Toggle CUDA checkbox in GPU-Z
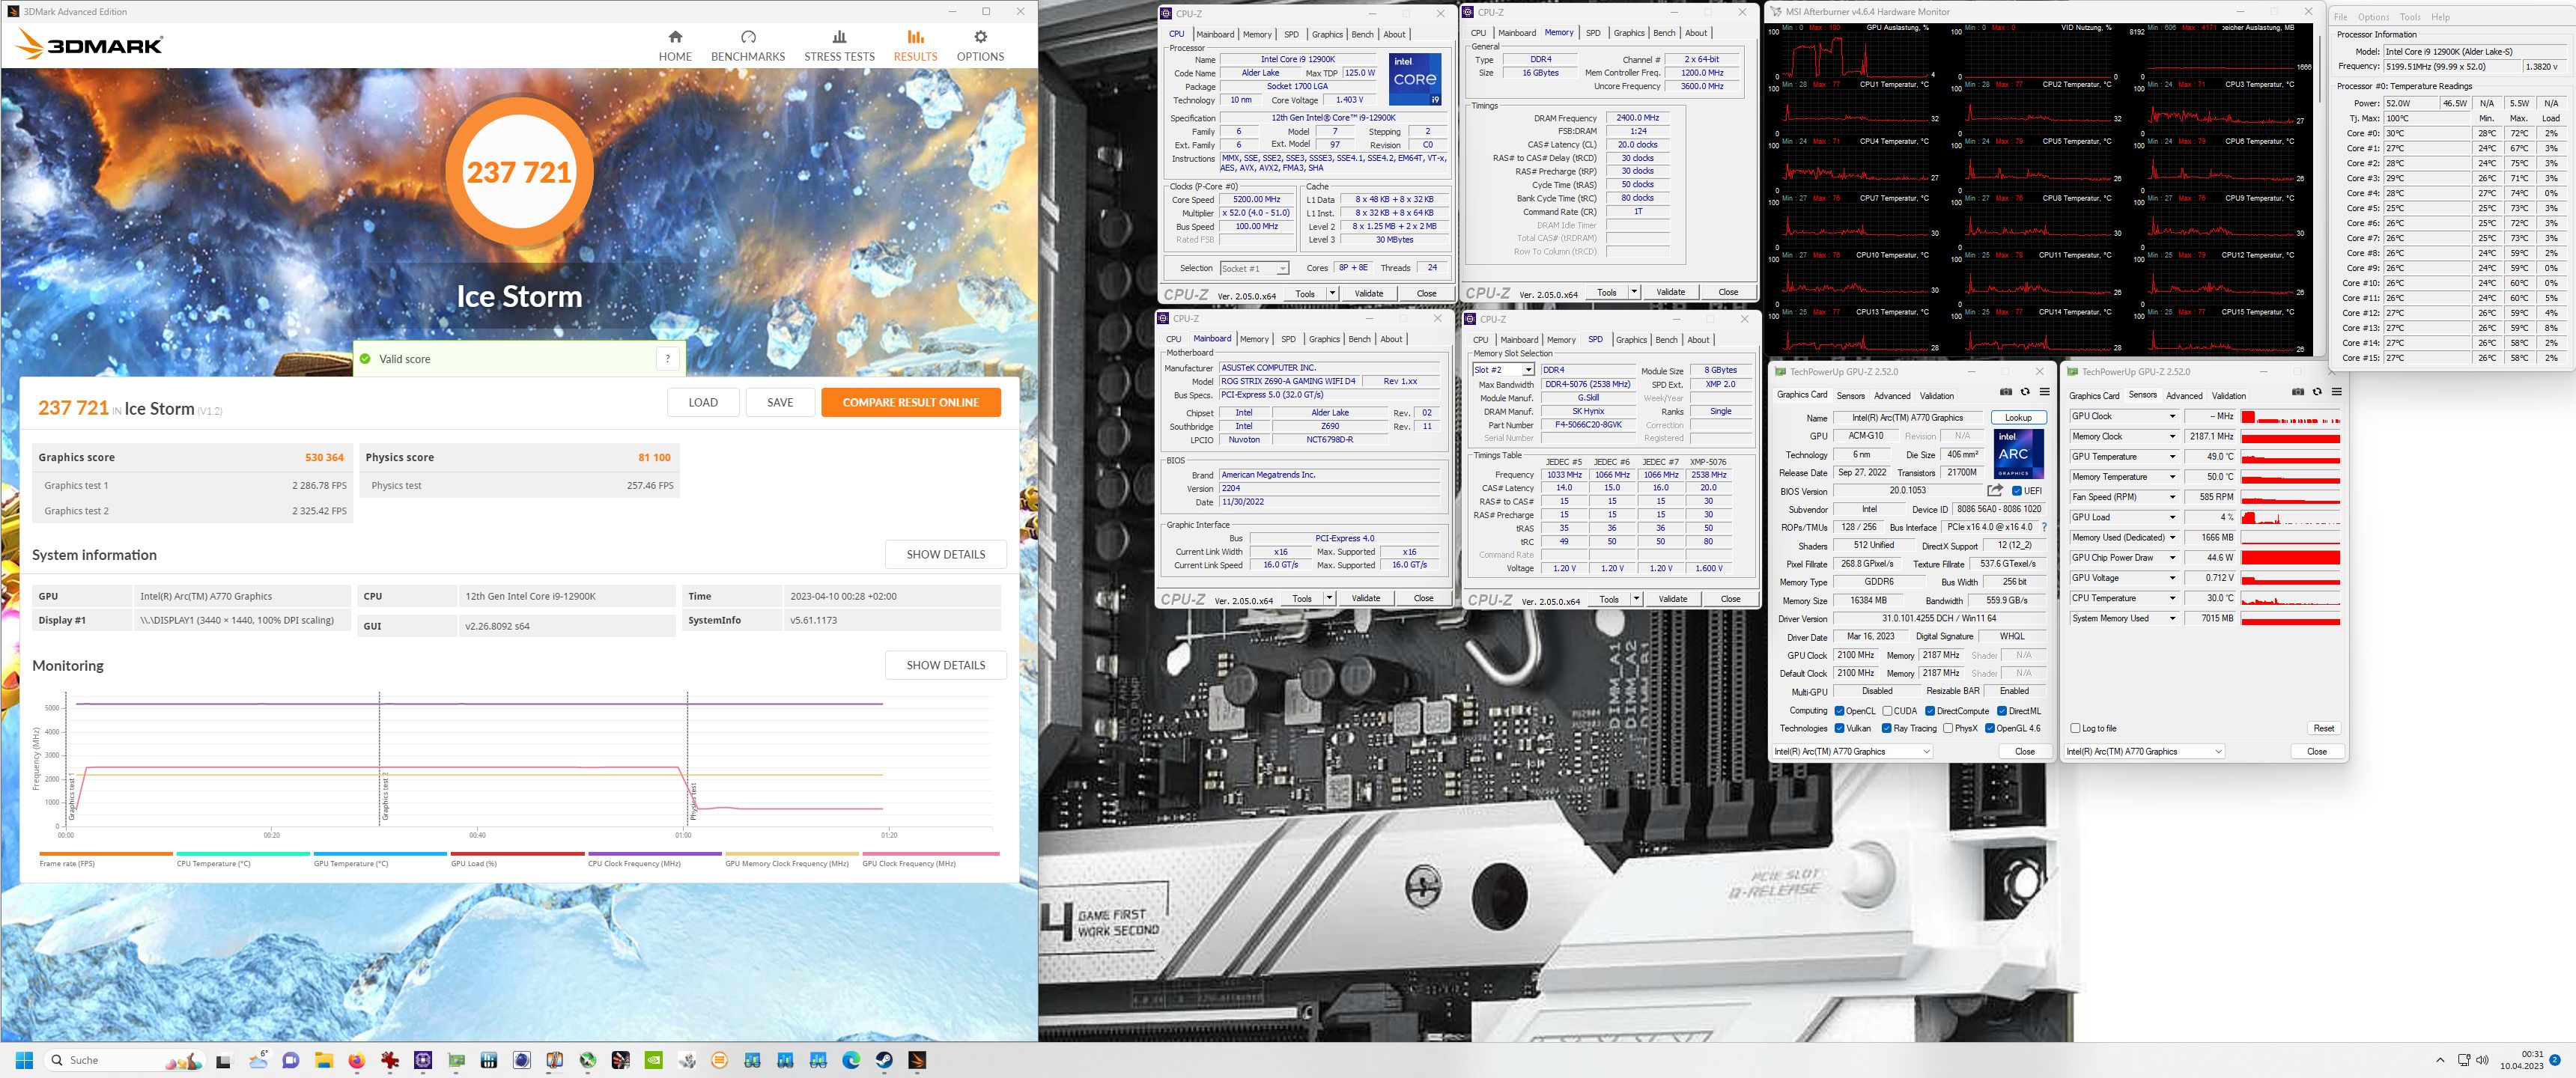 pyautogui.click(x=1886, y=711)
